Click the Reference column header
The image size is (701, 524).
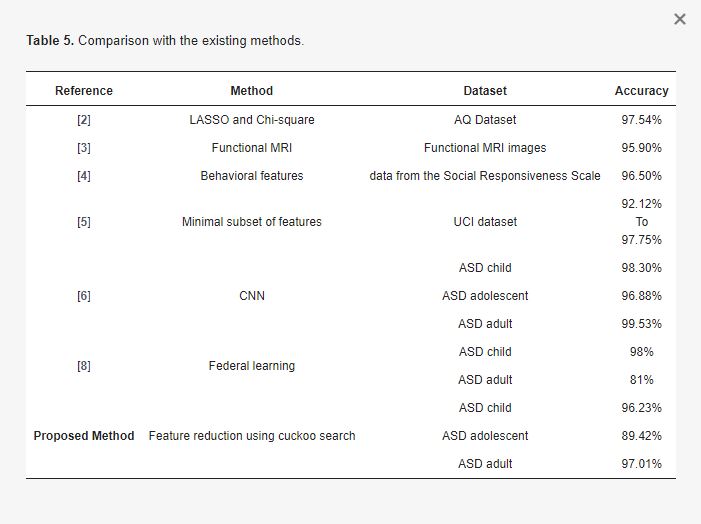coord(84,91)
